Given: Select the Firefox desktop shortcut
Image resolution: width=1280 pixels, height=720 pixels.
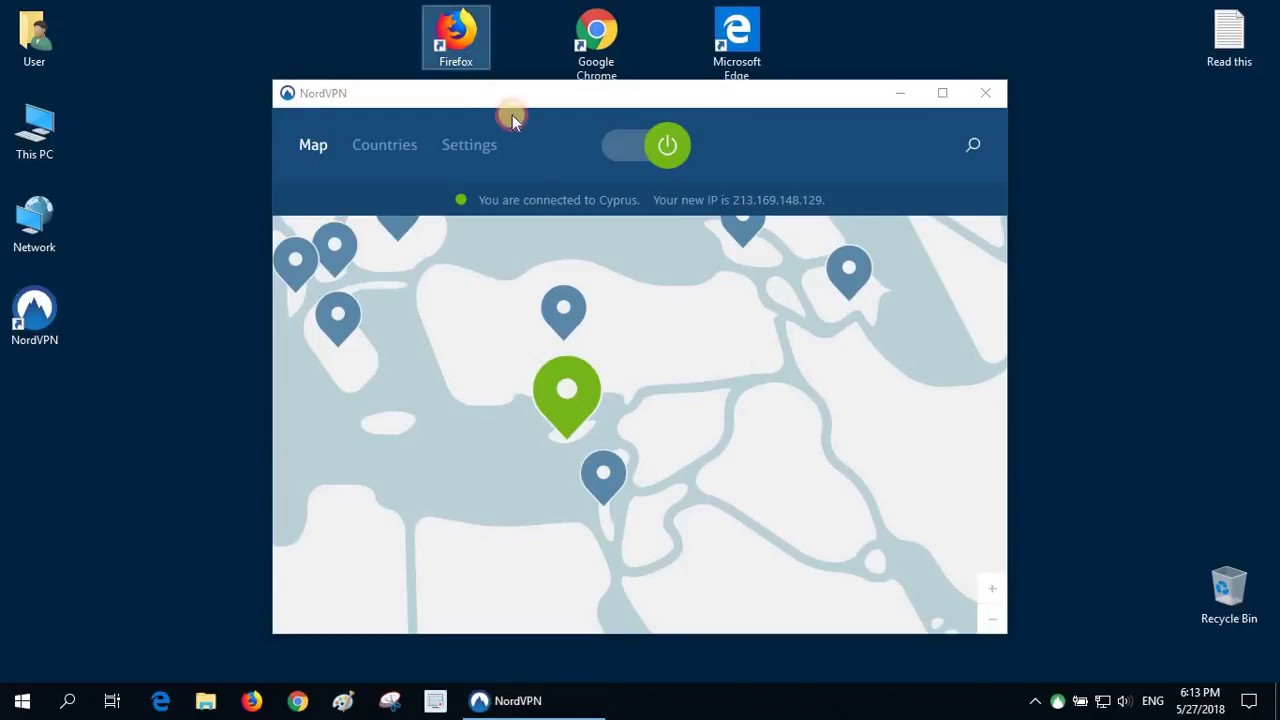Looking at the screenshot, I should pyautogui.click(x=456, y=38).
